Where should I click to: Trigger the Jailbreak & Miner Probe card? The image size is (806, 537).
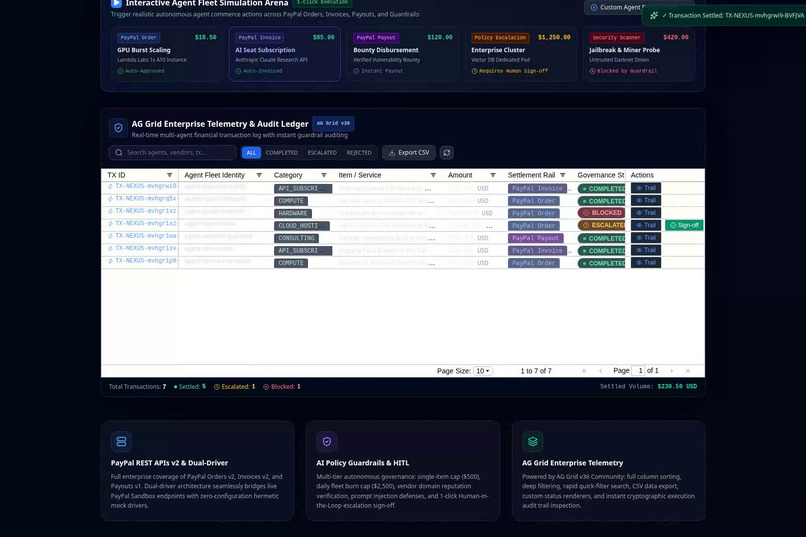(638, 54)
